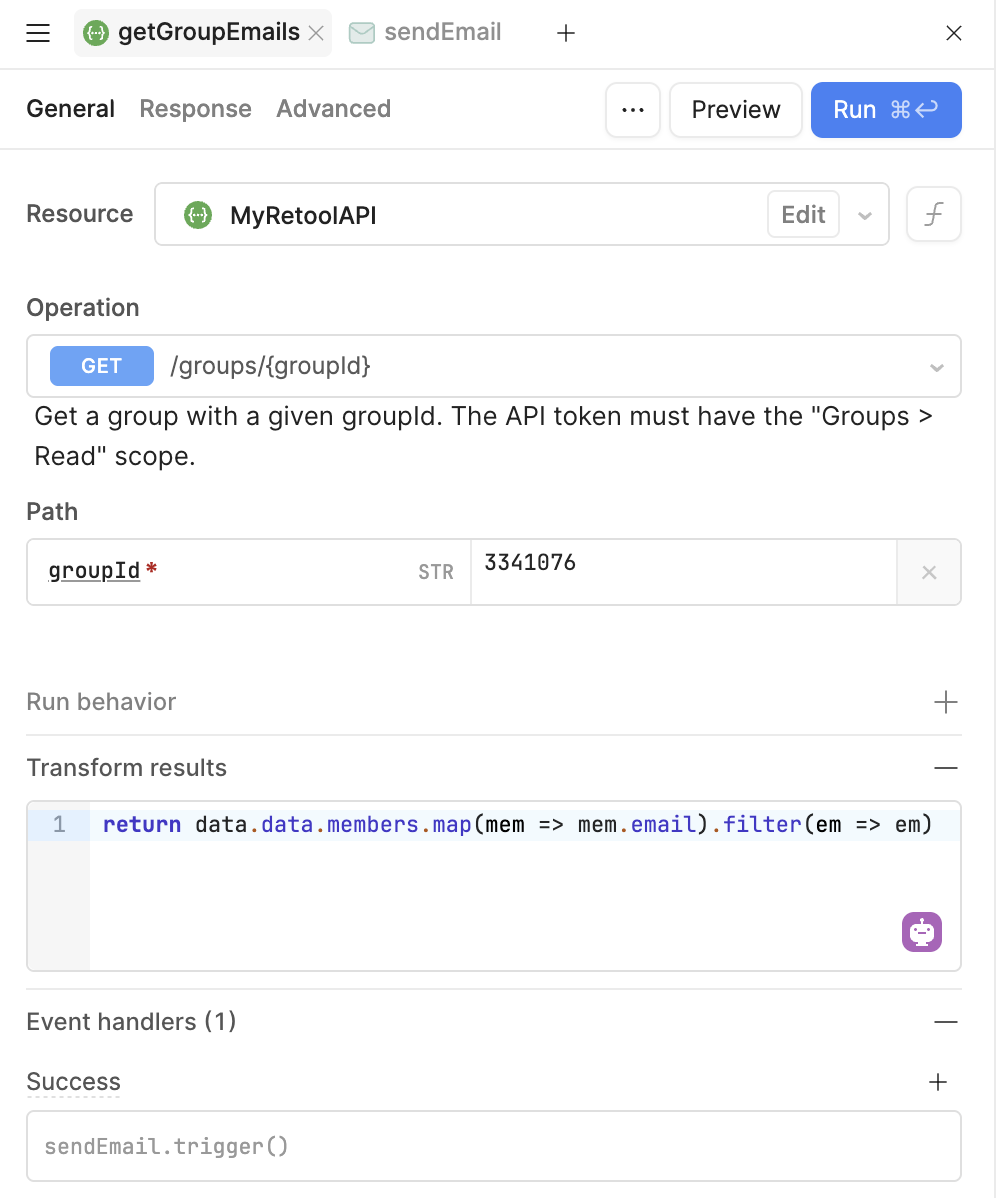This screenshot has height=1198, width=996.
Task: Click the function toggle icon beside Resource
Action: click(x=933, y=214)
